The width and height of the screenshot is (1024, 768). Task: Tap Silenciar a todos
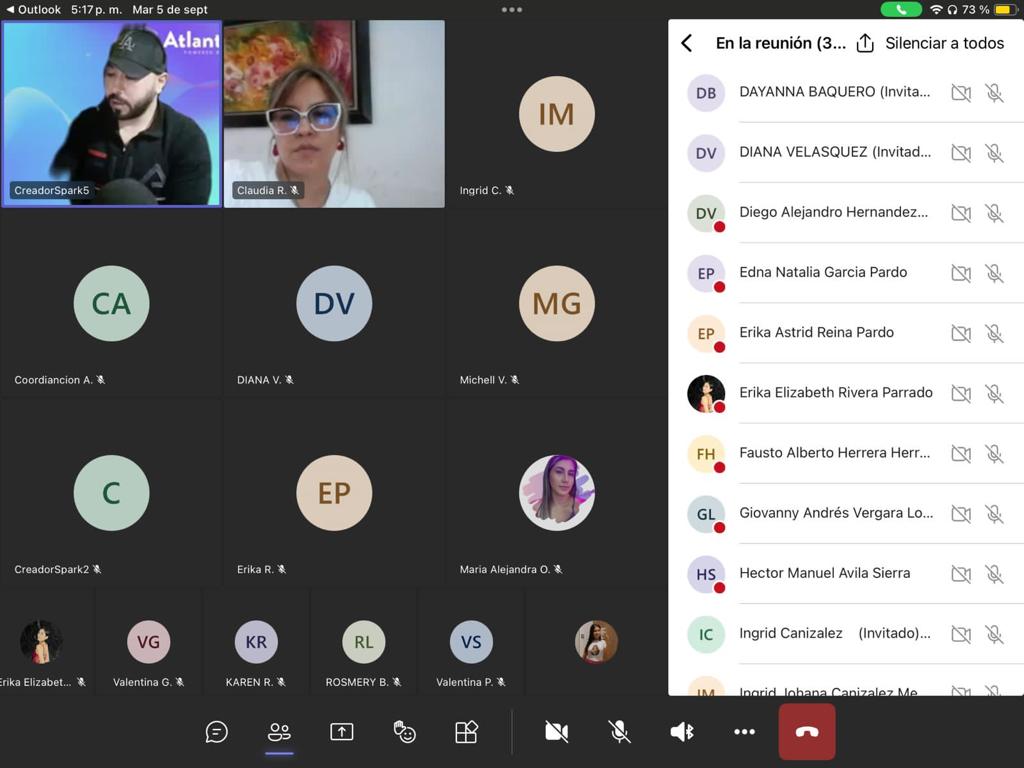pyautogui.click(x=944, y=43)
